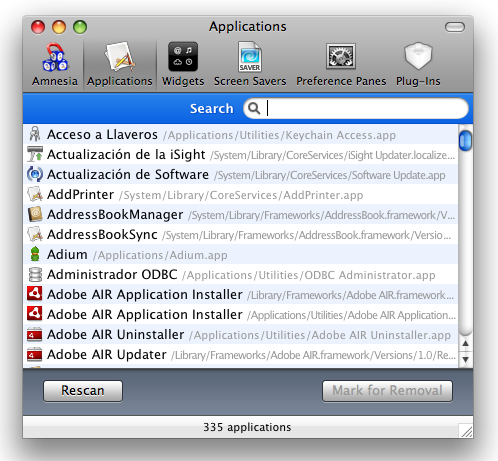This screenshot has height=461, width=498.
Task: Select the Applications toolbar icon
Action: pos(120,64)
